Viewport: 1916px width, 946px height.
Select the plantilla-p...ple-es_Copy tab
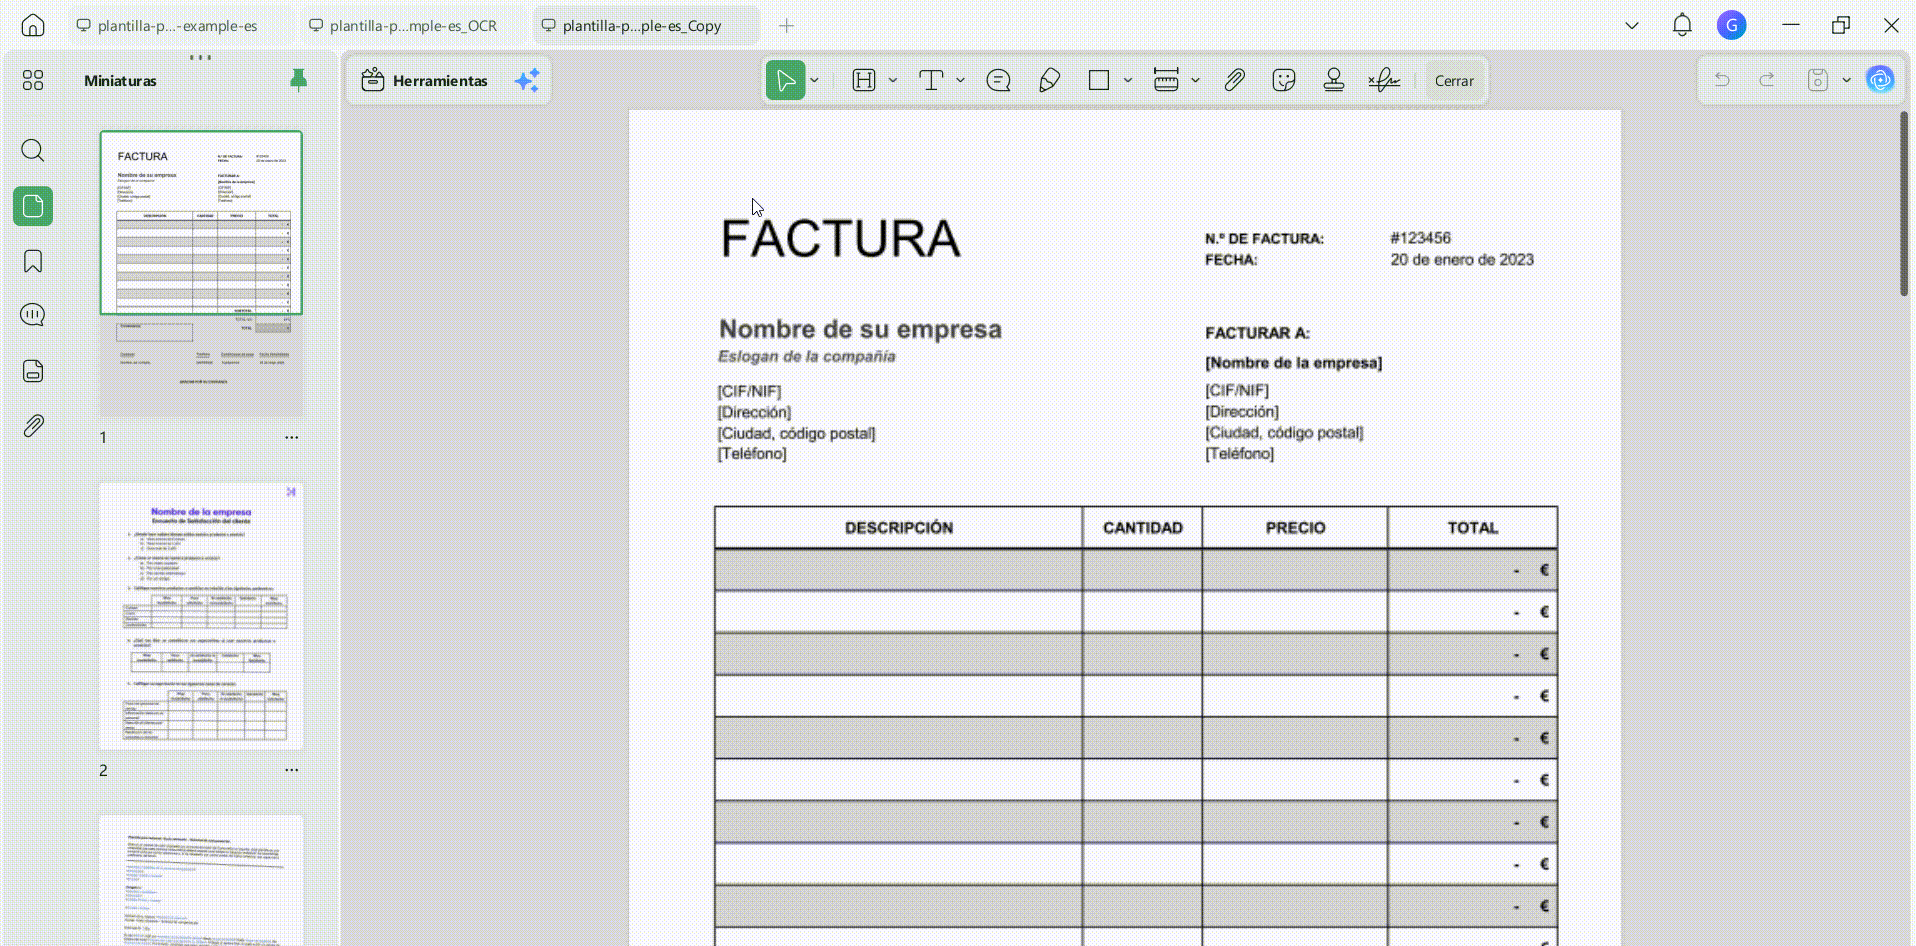(645, 26)
